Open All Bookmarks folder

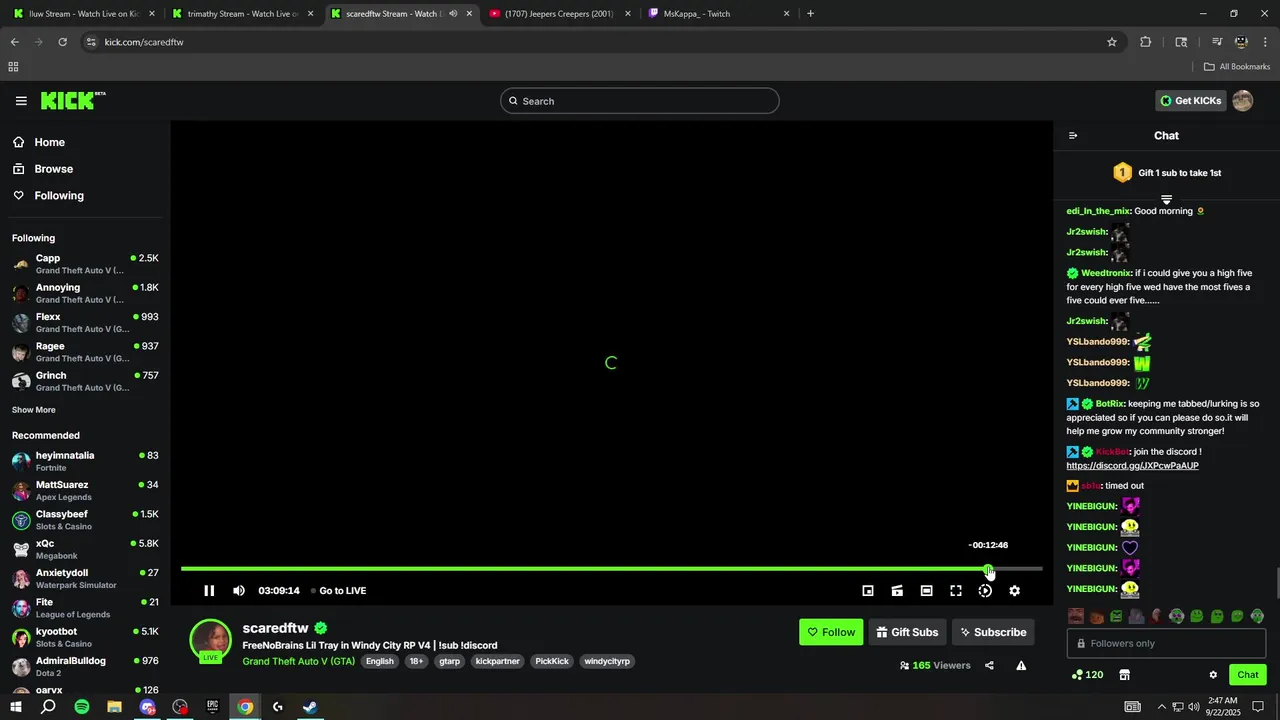tap(1237, 67)
